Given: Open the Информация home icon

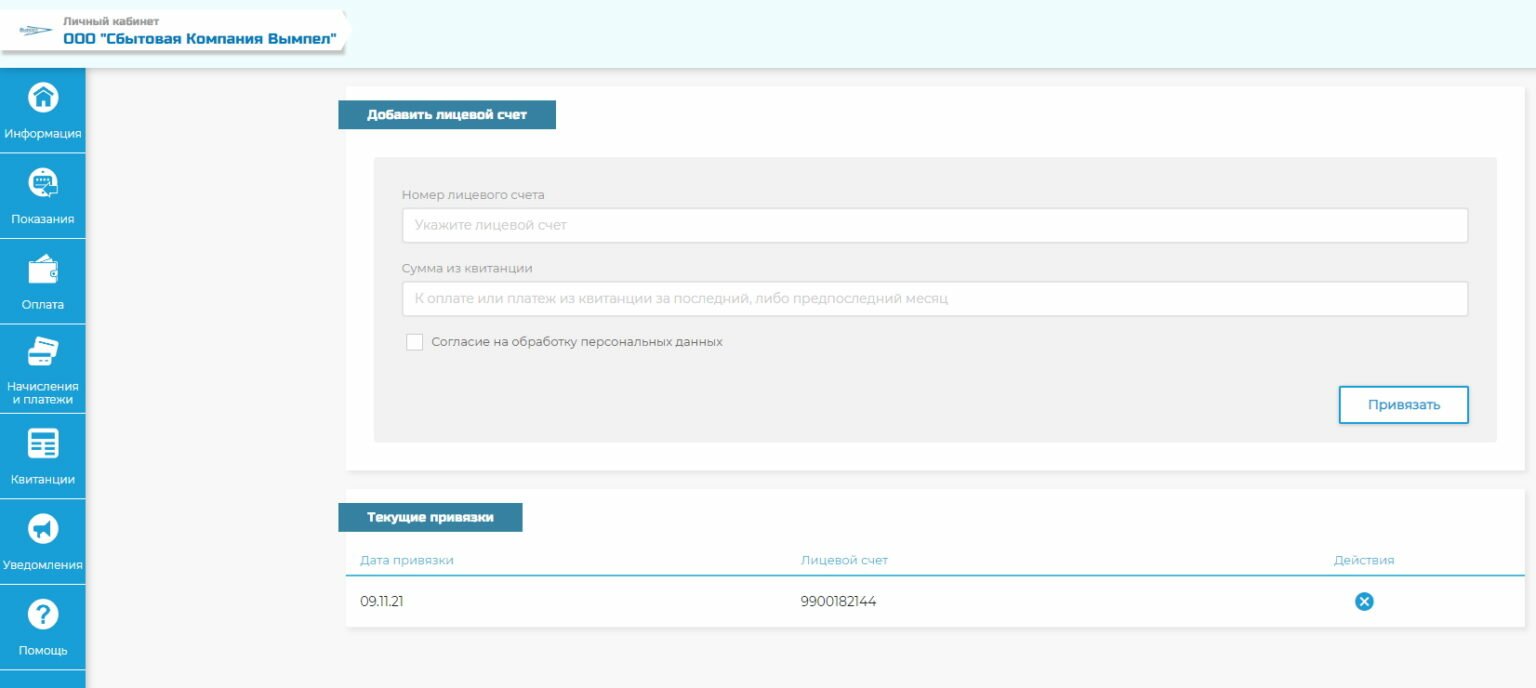Looking at the screenshot, I should point(43,98).
